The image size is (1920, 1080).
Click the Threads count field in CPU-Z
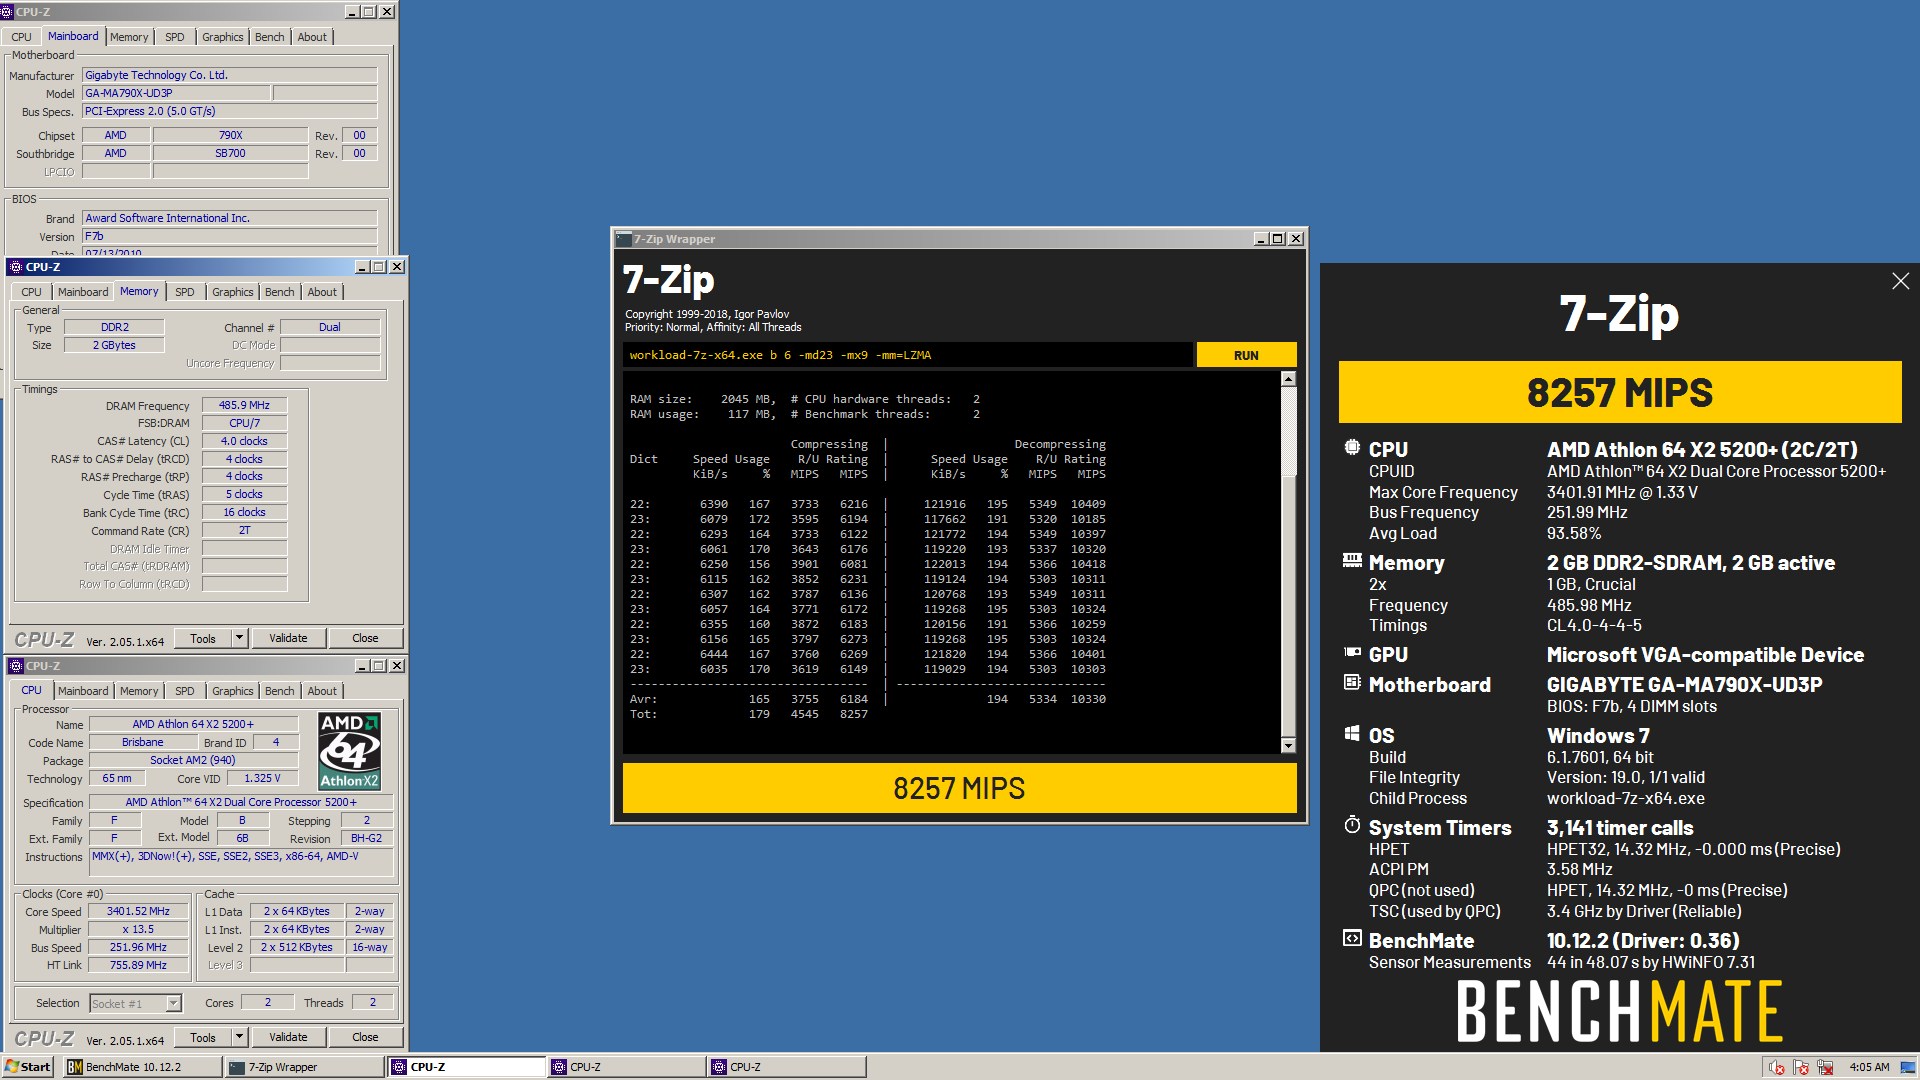tap(372, 1002)
